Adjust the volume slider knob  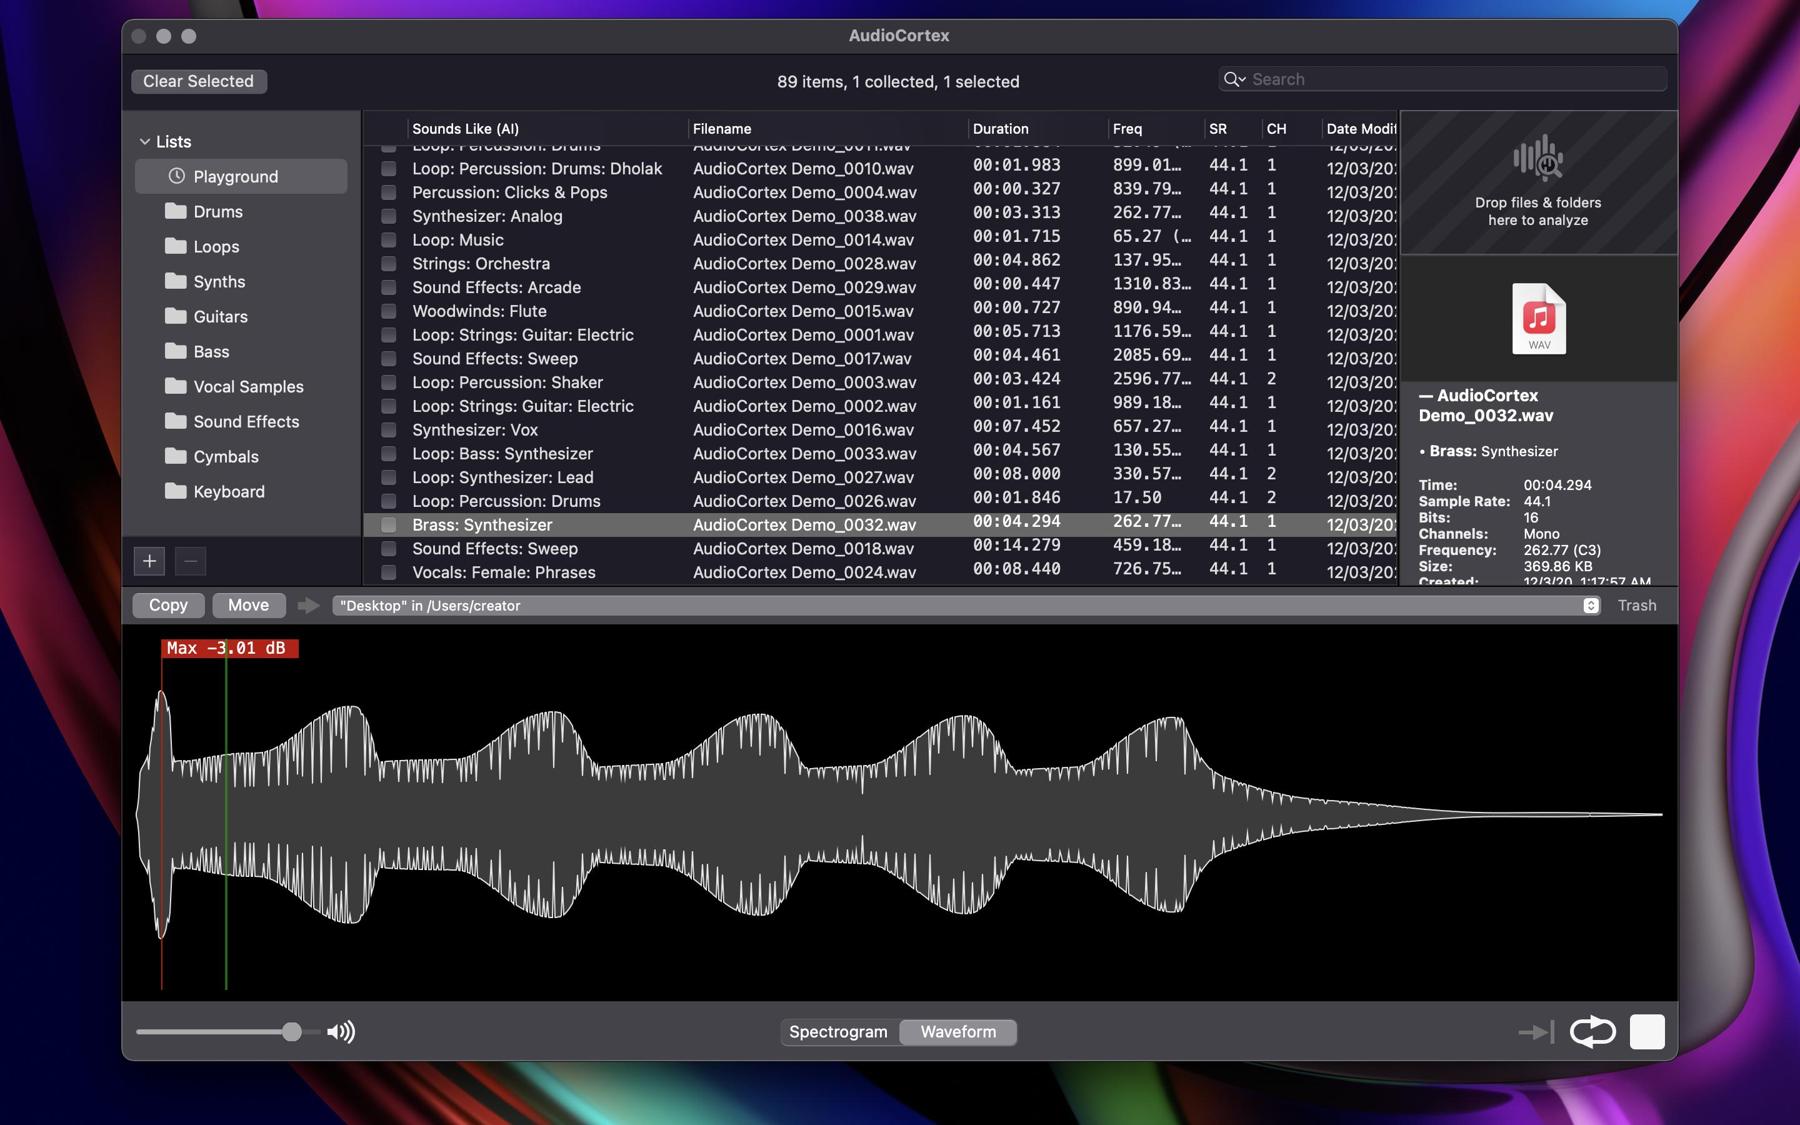click(291, 1032)
